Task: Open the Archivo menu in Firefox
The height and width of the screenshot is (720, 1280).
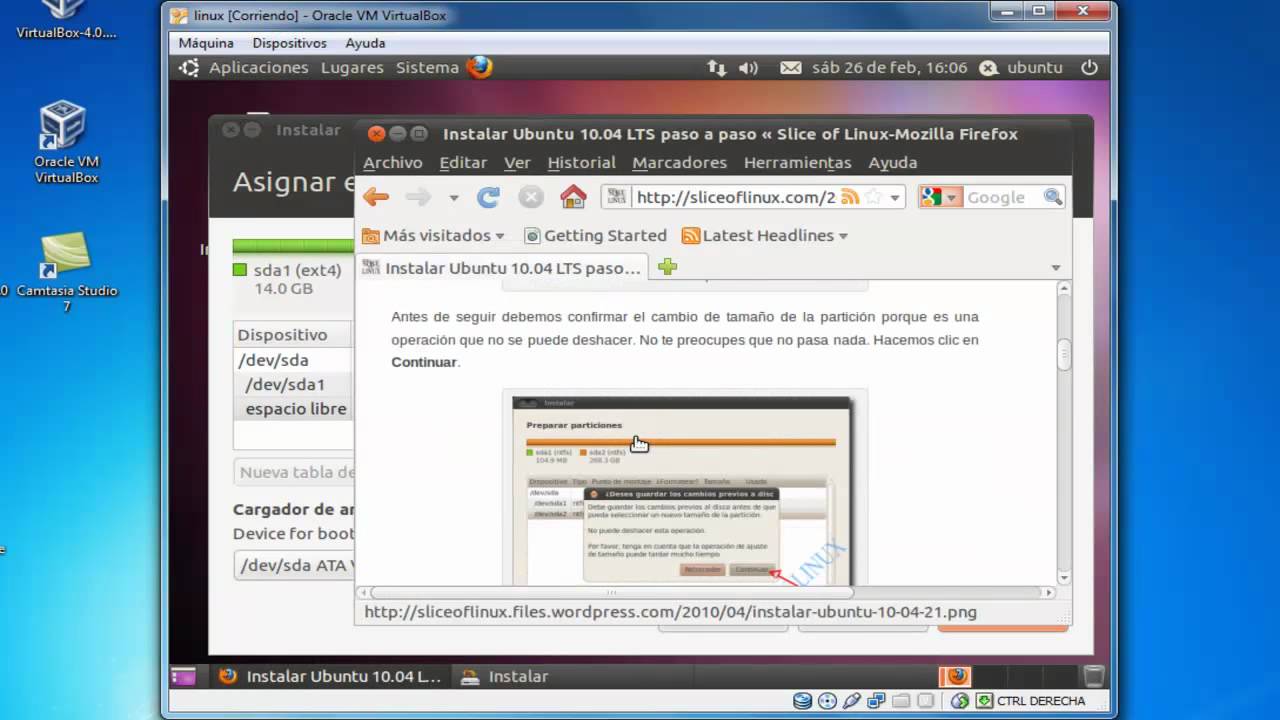Action: pos(392,162)
